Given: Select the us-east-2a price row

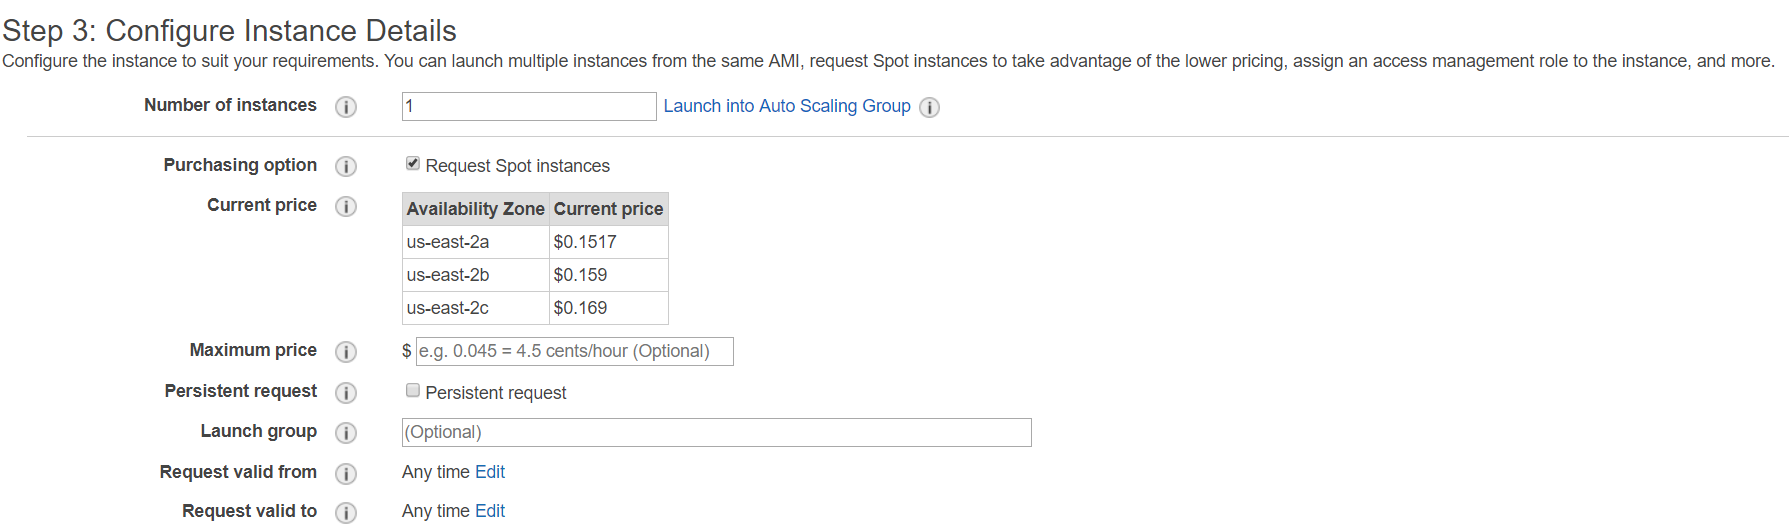Looking at the screenshot, I should (x=535, y=242).
